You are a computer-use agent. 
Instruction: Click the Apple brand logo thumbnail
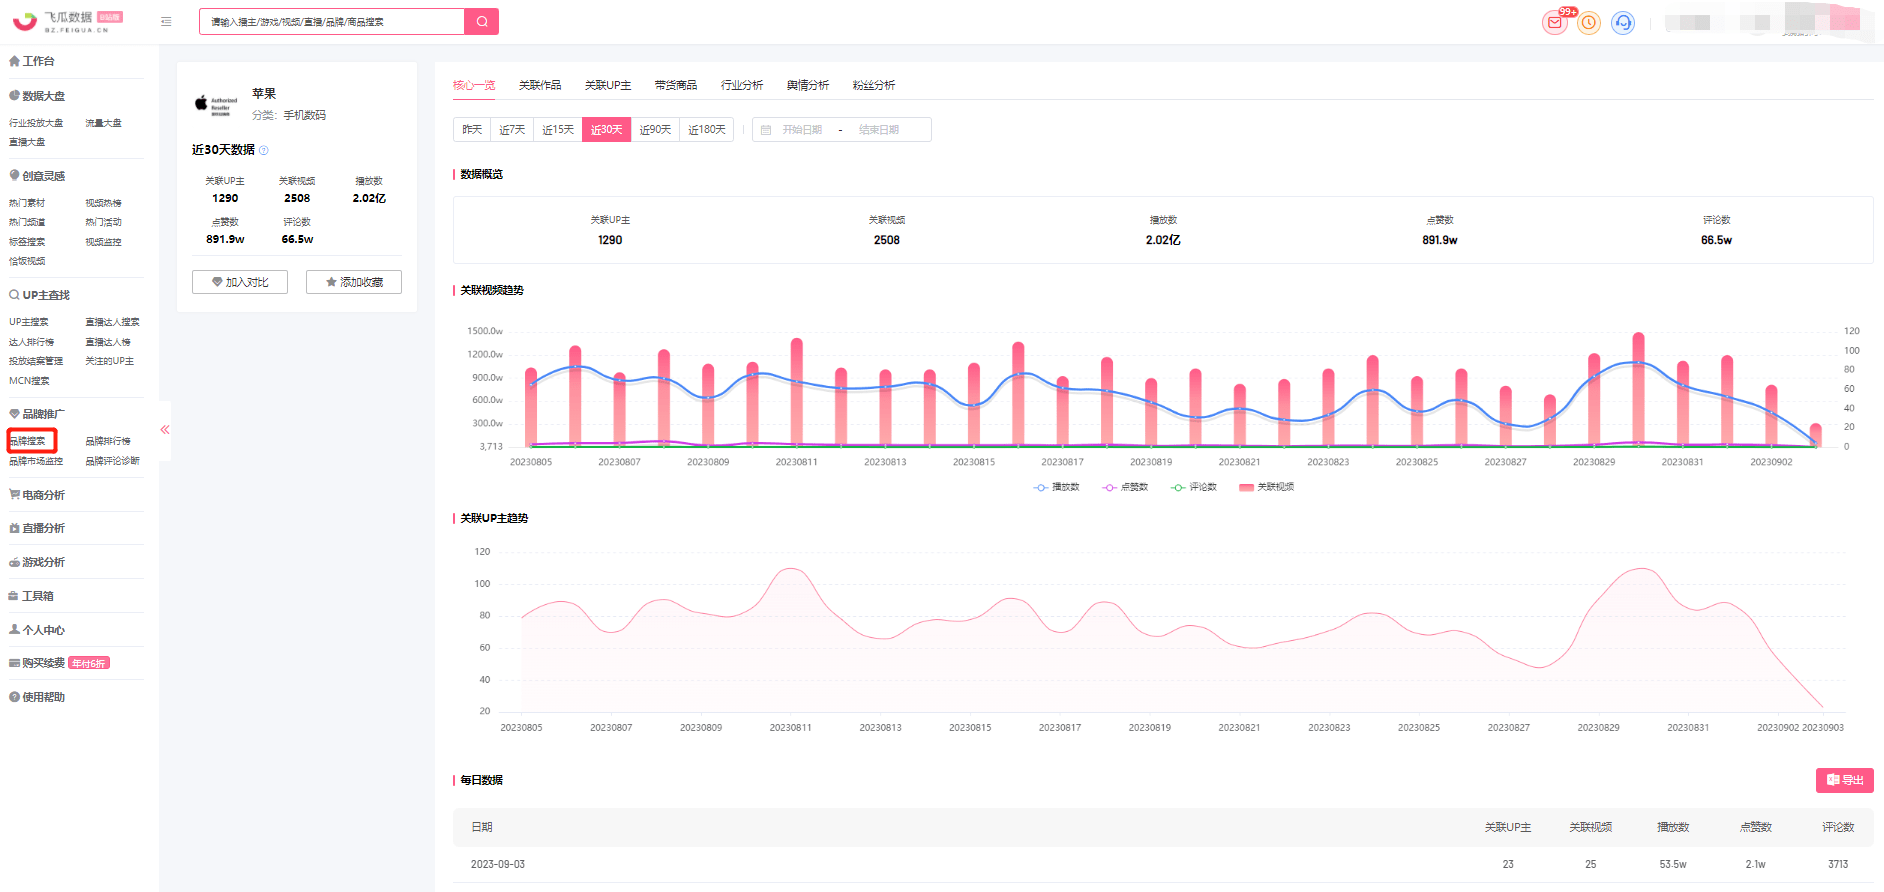(216, 105)
